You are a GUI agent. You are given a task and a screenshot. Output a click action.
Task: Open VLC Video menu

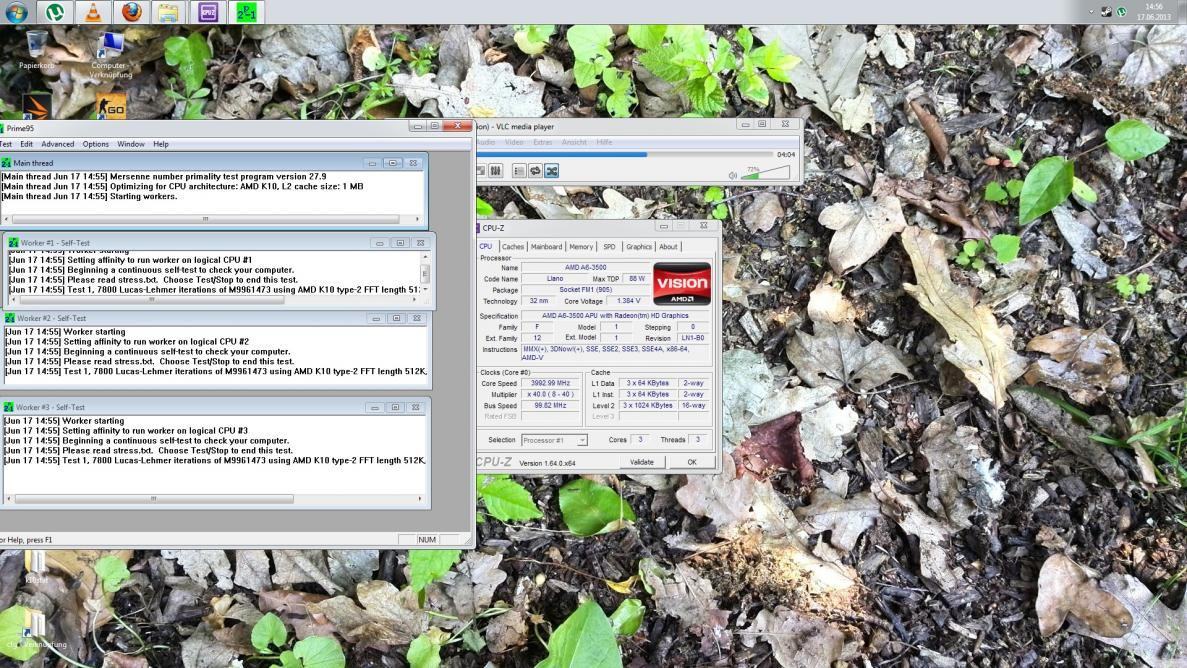tap(514, 142)
